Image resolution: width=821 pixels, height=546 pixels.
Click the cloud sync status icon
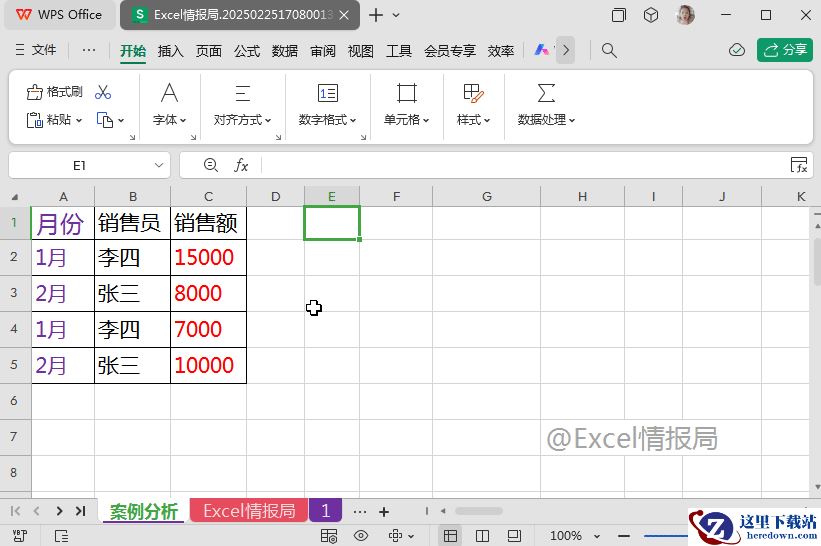(737, 50)
